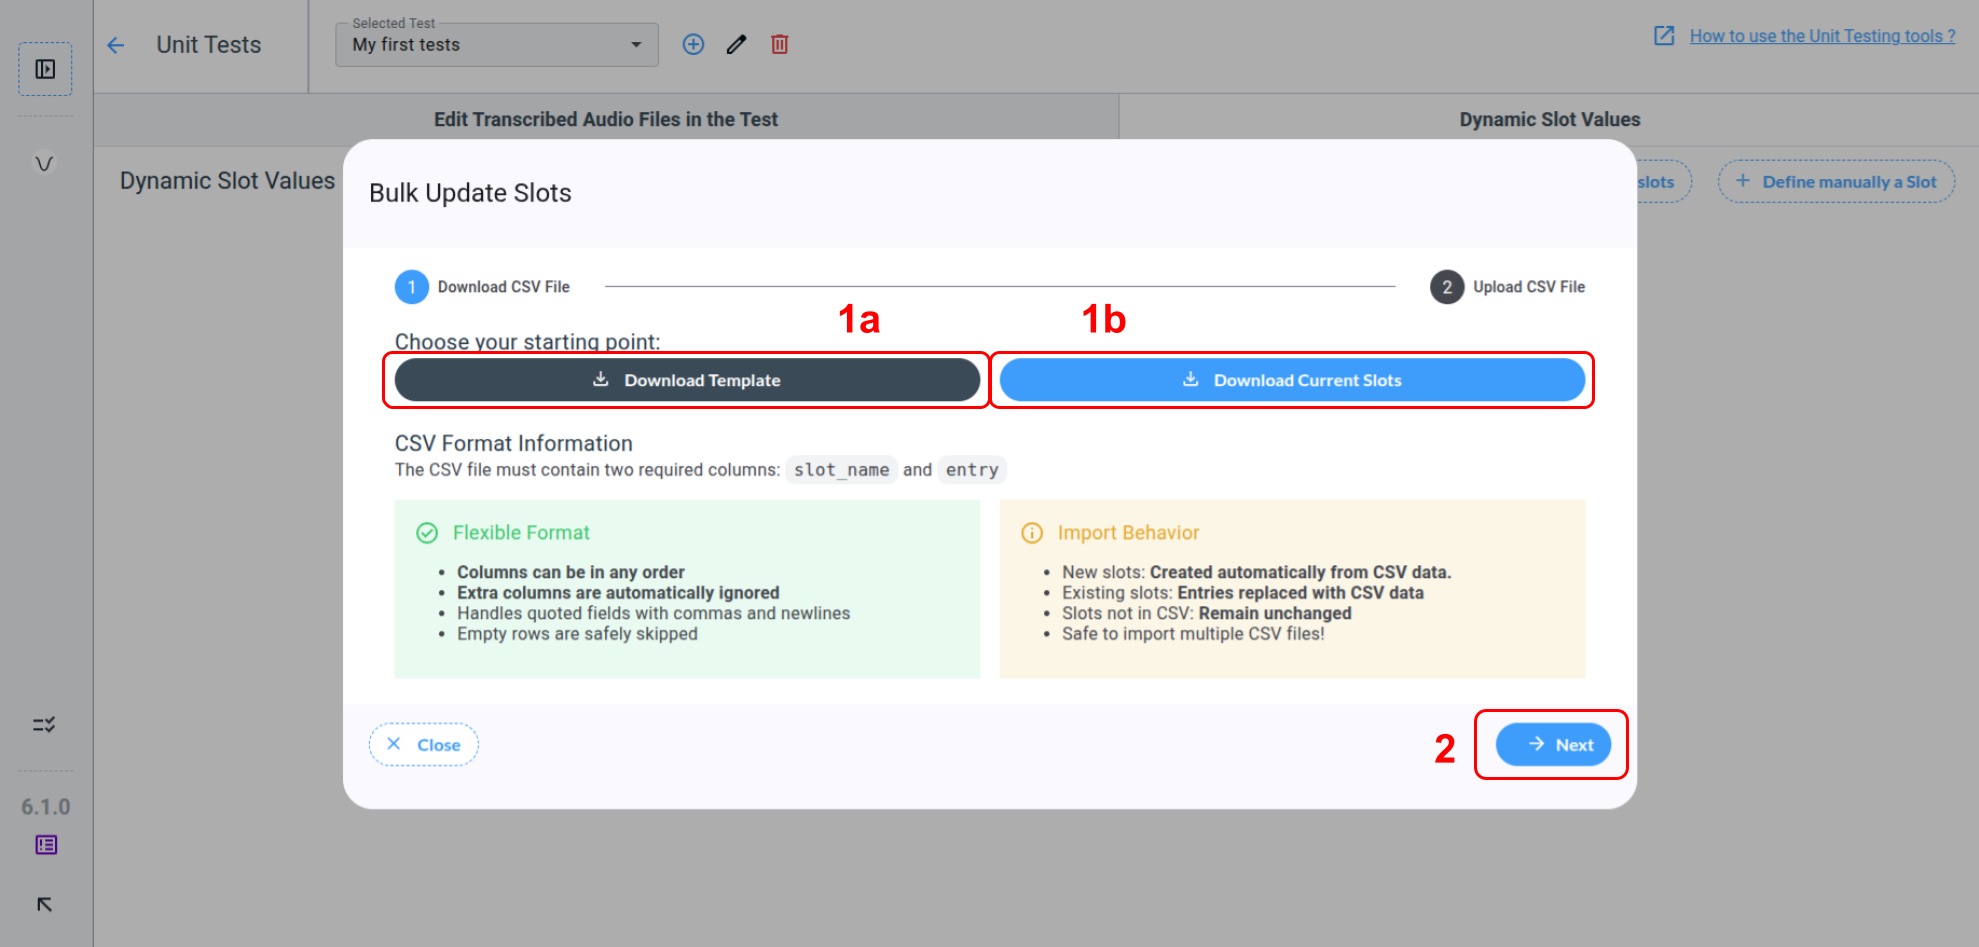
Task: Toggle the sidebar panel icon at top left
Action: pyautogui.click(x=44, y=69)
